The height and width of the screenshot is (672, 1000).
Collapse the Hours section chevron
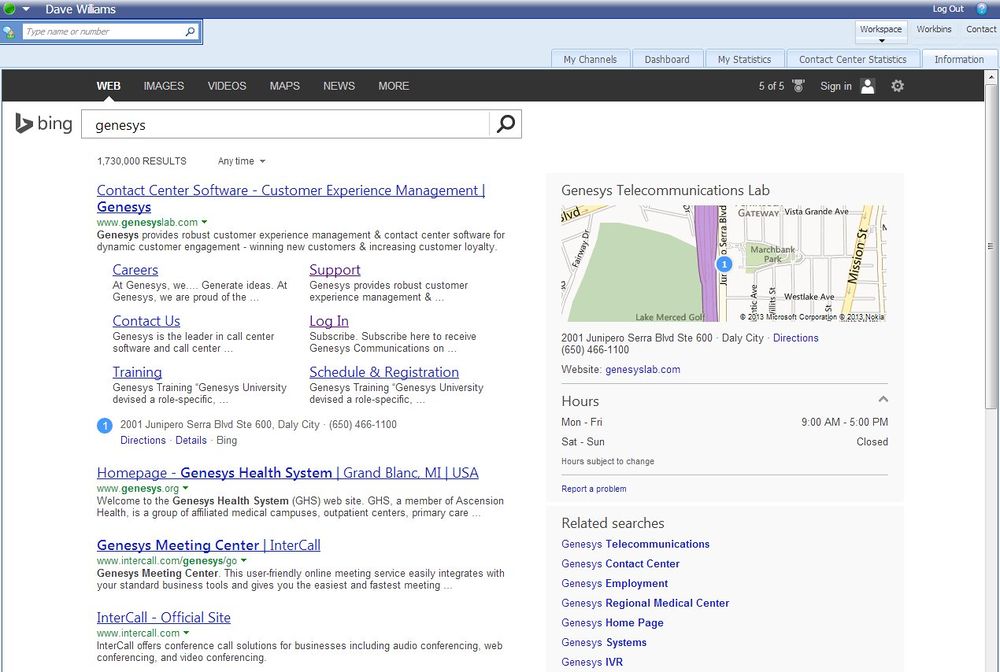point(882,400)
